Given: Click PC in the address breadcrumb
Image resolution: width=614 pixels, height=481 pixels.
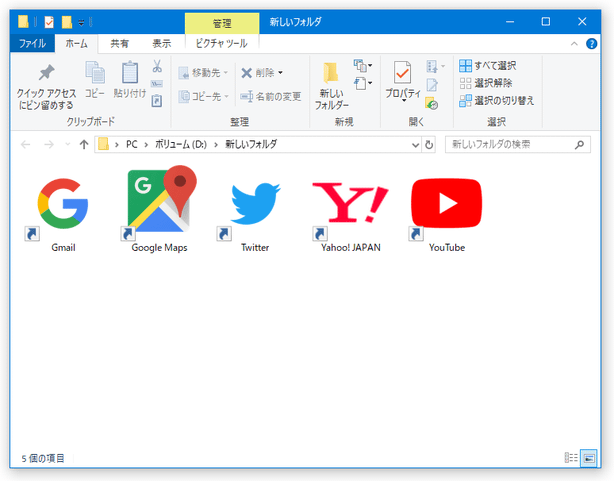Looking at the screenshot, I should pyautogui.click(x=132, y=145).
